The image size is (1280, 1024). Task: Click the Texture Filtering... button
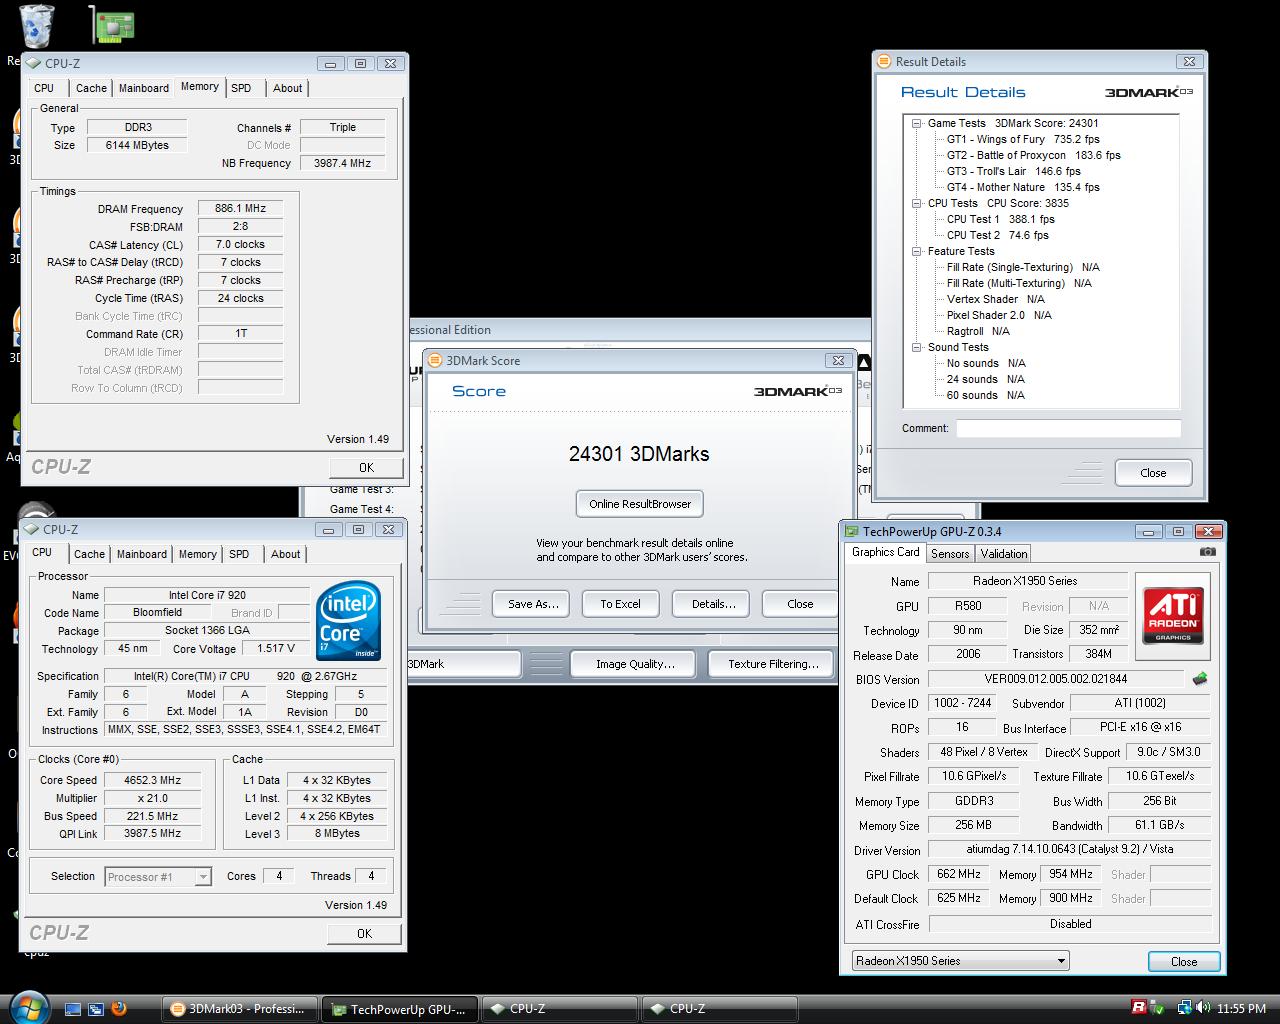pos(773,664)
